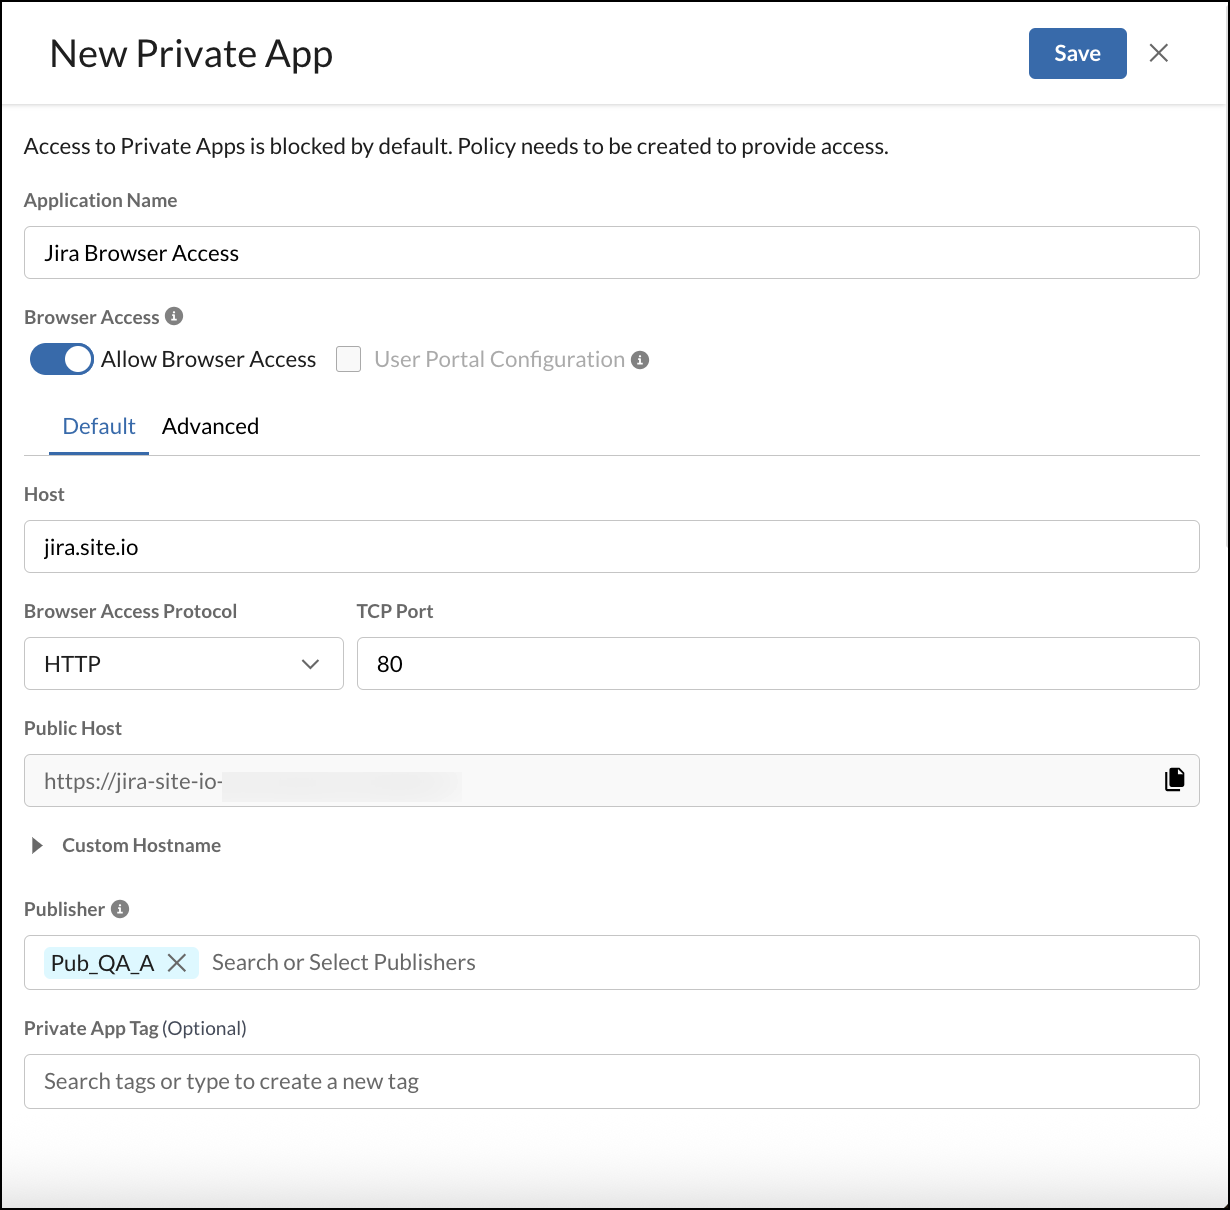The height and width of the screenshot is (1210, 1230).
Task: Click the User Portal Configuration info icon
Action: 640,359
